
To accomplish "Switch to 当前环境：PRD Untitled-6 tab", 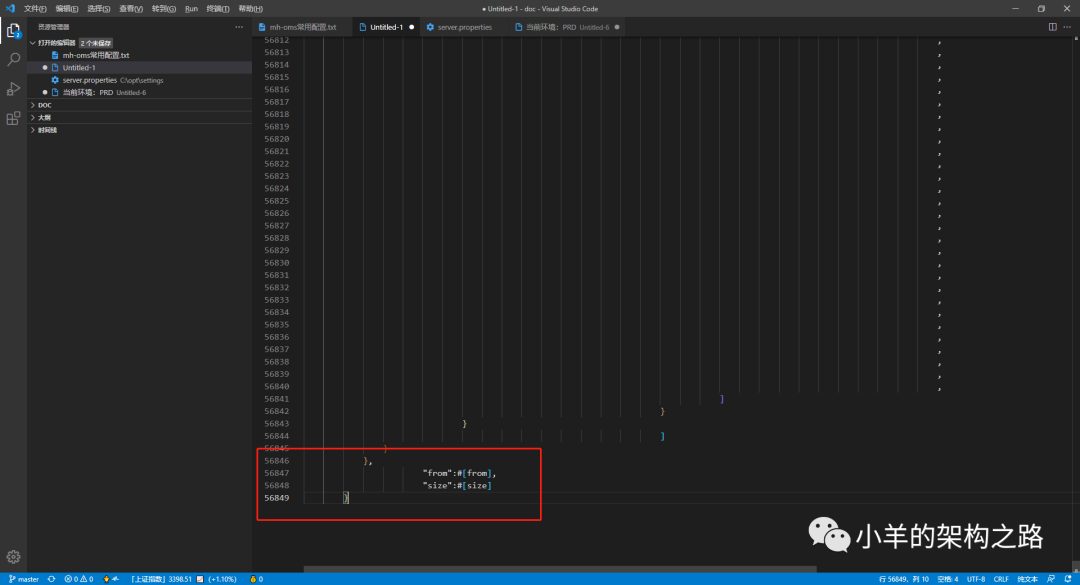I will coord(567,27).
